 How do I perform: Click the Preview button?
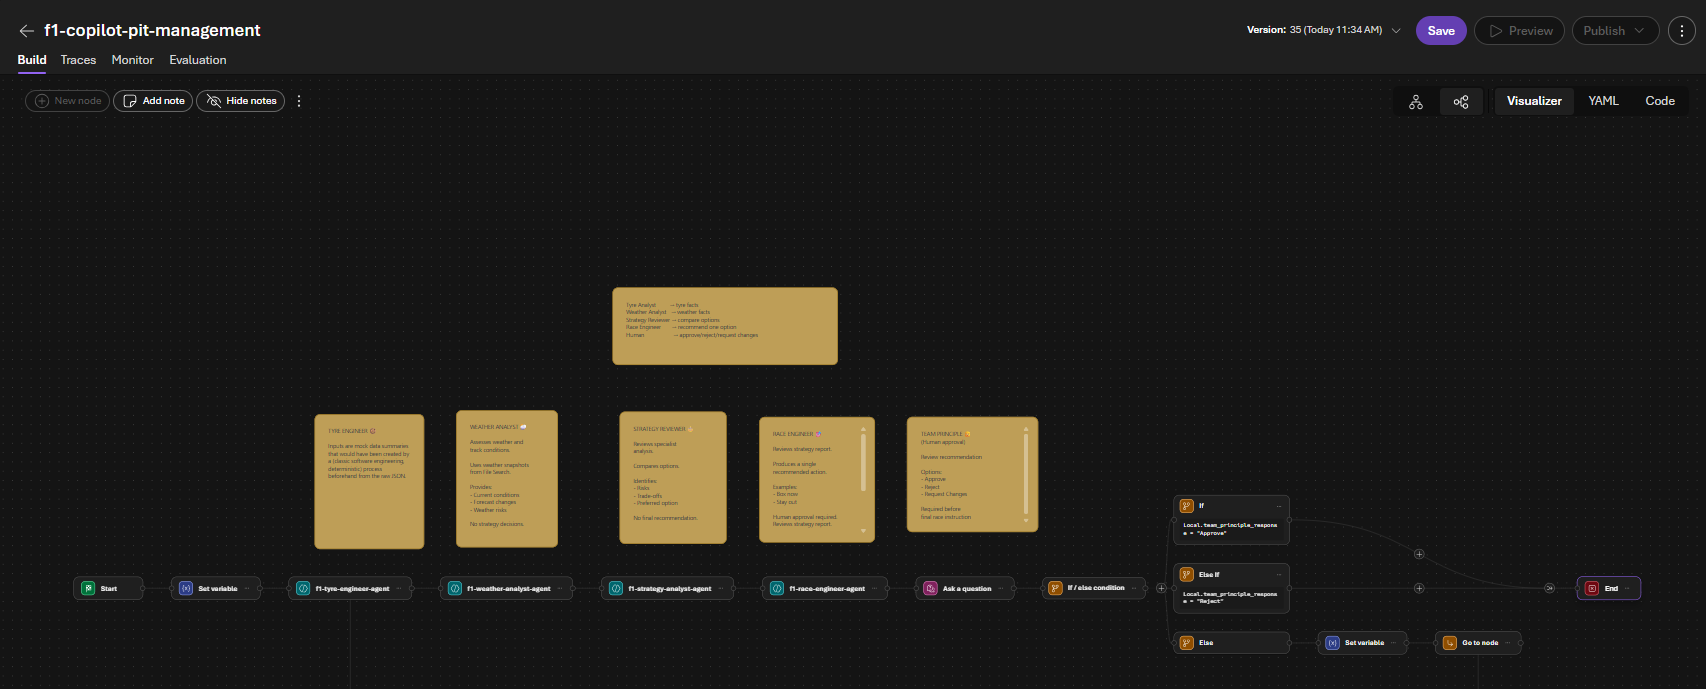1521,31
